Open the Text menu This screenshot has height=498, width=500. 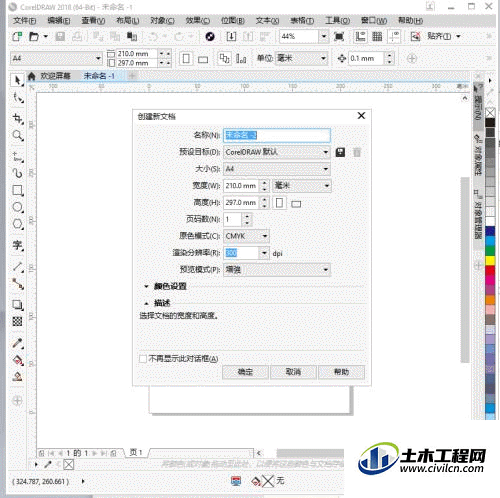coord(267,21)
